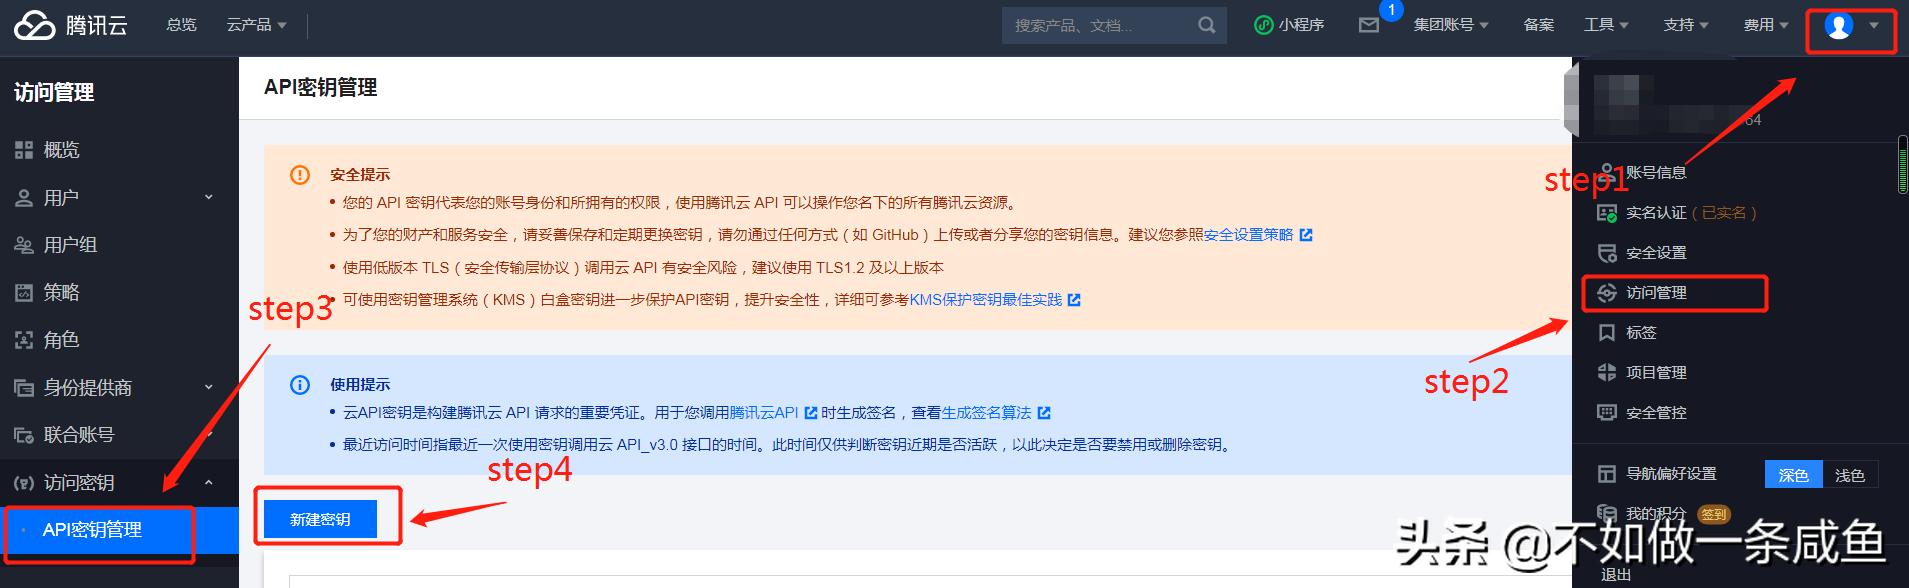Screen dimensions: 1909x588
Task: Click the mini program icon
Action: pos(1264,25)
